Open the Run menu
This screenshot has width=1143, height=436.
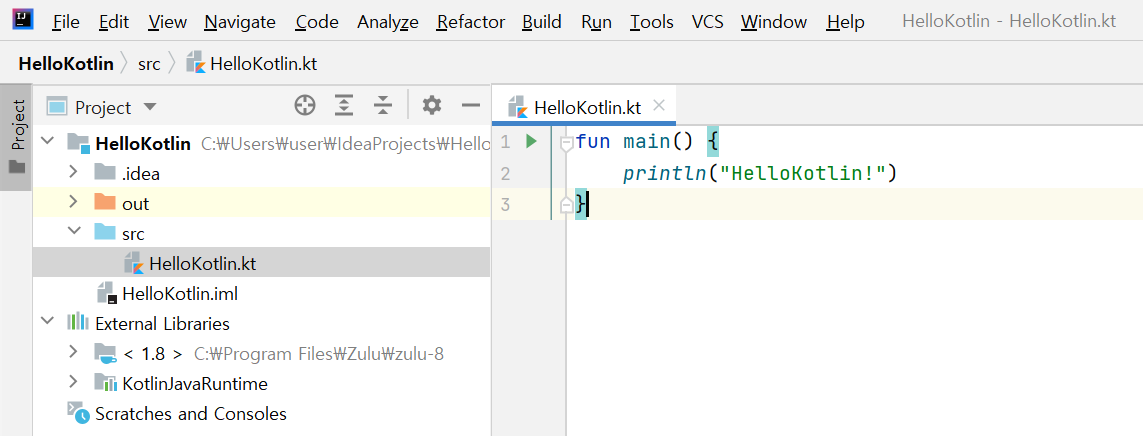click(x=596, y=22)
